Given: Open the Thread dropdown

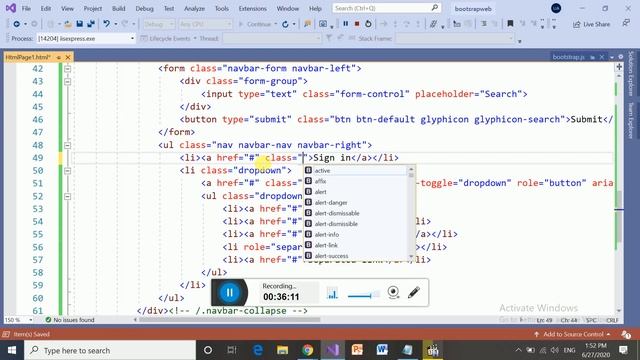Looking at the screenshot, I should [272, 38].
